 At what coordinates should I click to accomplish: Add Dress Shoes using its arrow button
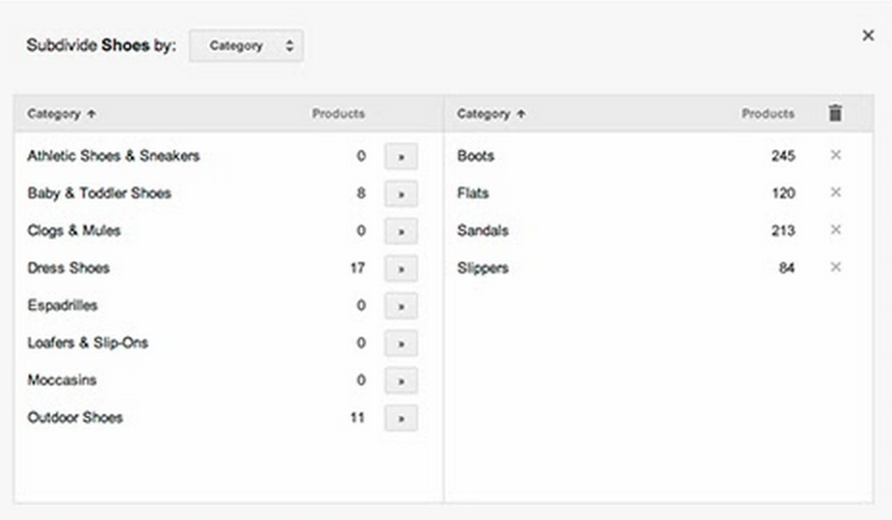tap(401, 269)
